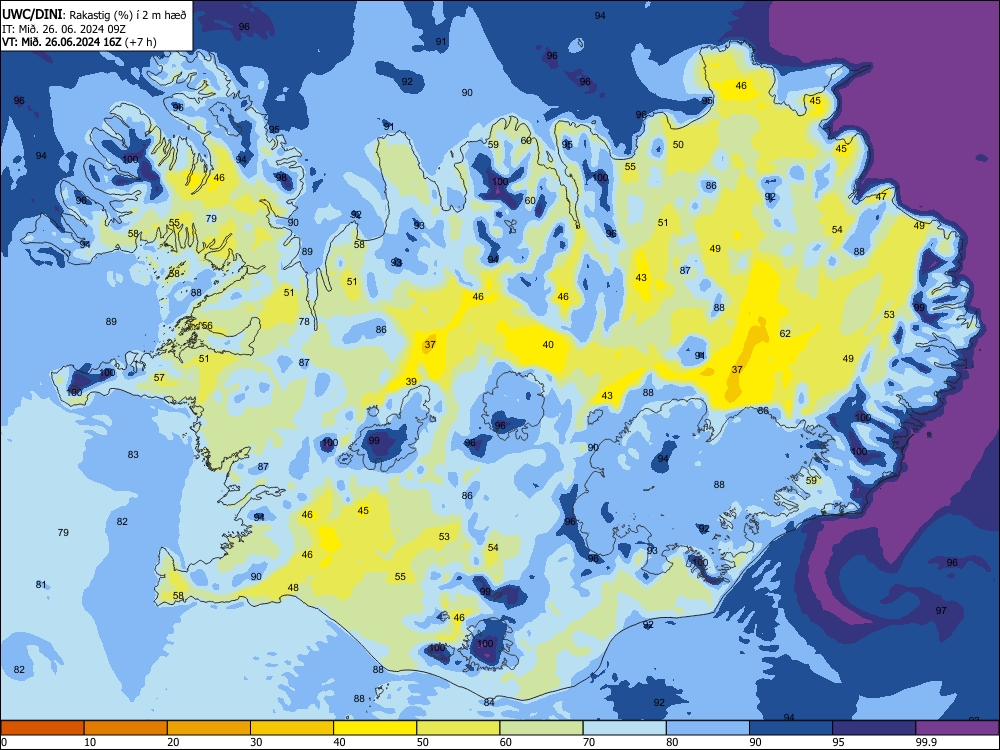1000x750 pixels.
Task: Click the map humidity value '78'
Action: (304, 321)
